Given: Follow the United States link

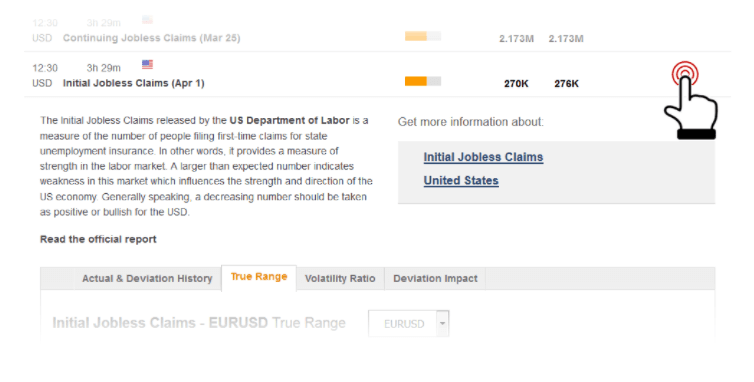Looking at the screenshot, I should click(461, 181).
